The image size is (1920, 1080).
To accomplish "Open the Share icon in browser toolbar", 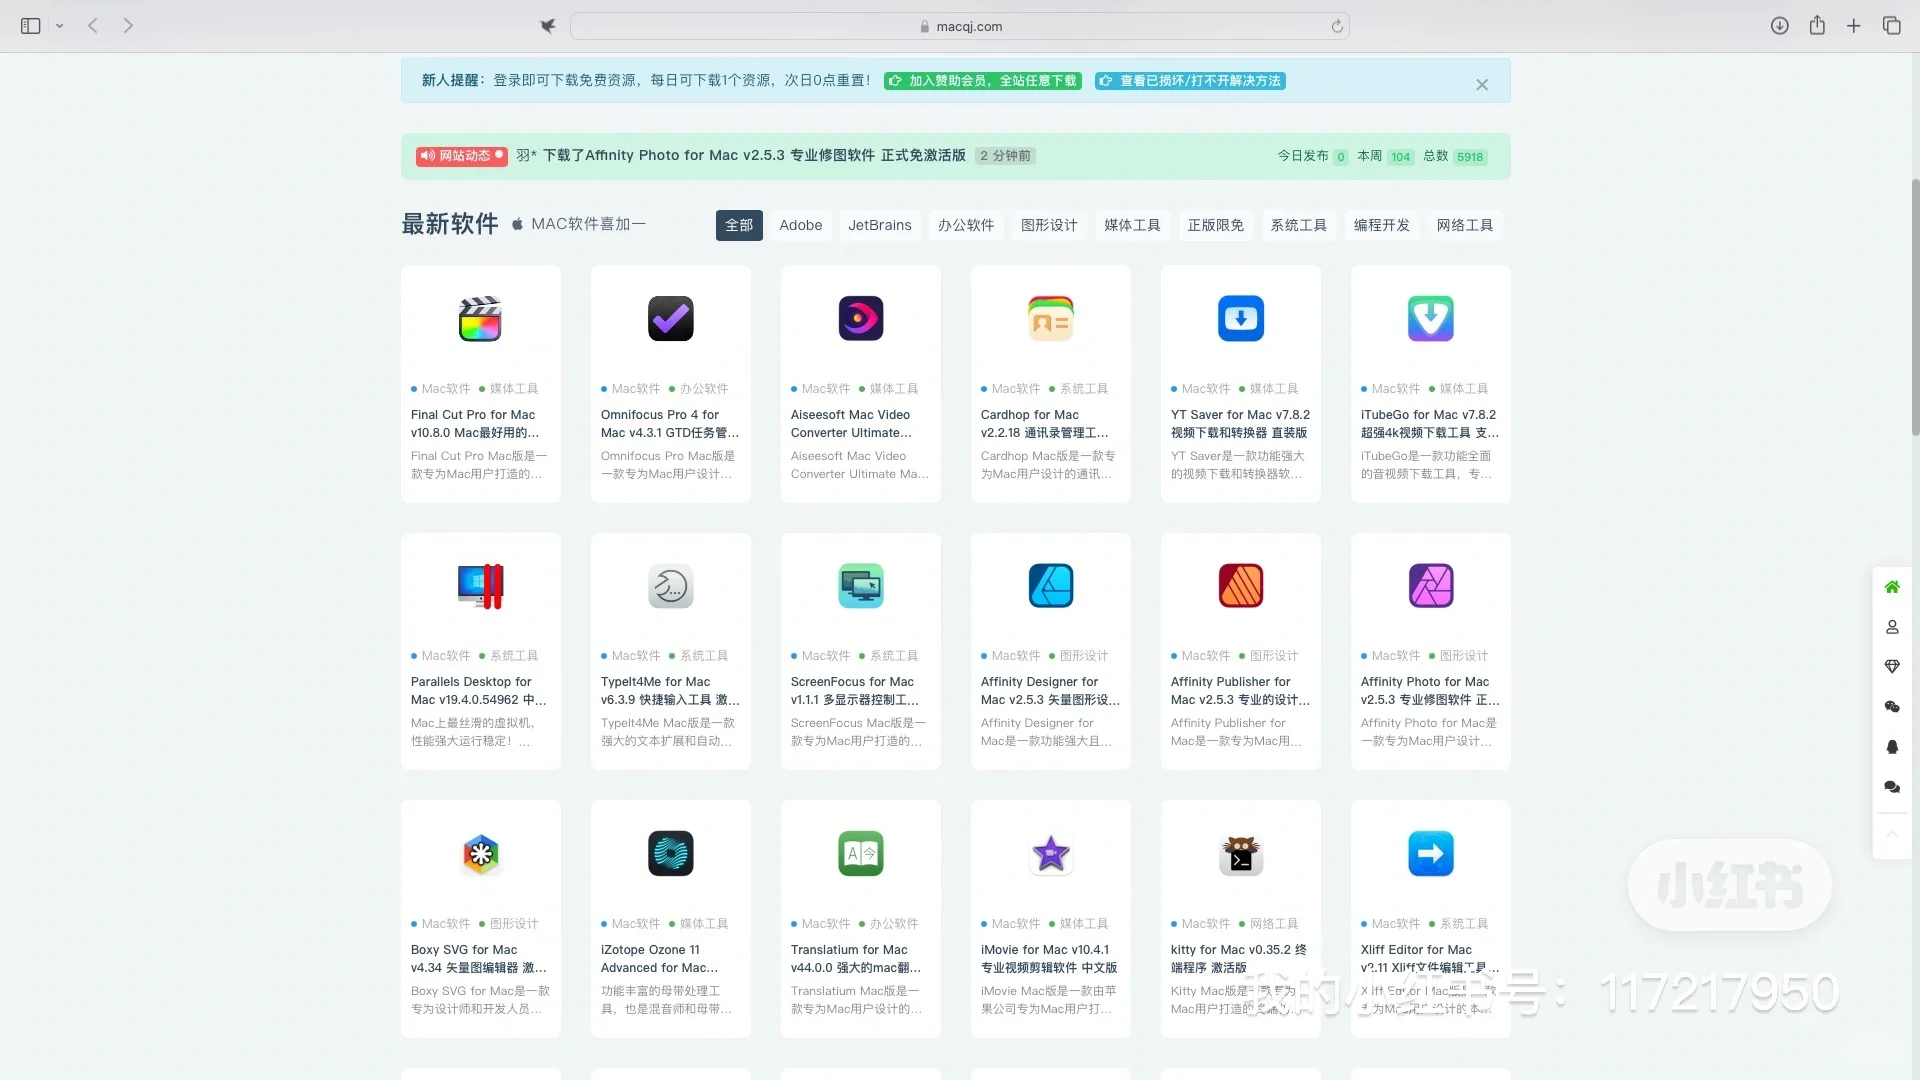I will [x=1818, y=26].
